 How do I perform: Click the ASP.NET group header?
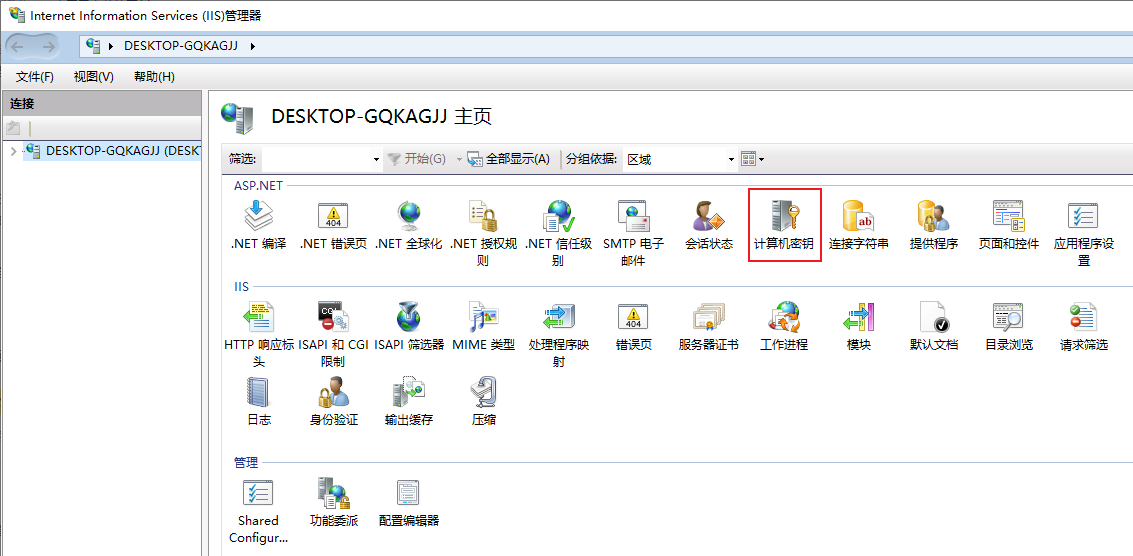tap(259, 185)
